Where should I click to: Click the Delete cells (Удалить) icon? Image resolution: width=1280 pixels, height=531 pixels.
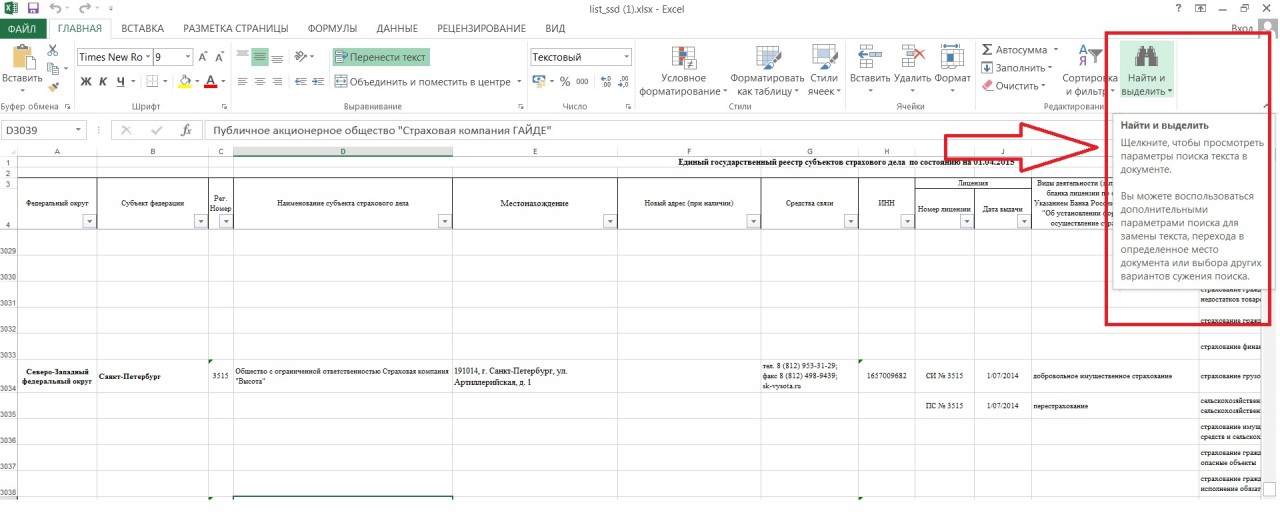click(x=911, y=56)
